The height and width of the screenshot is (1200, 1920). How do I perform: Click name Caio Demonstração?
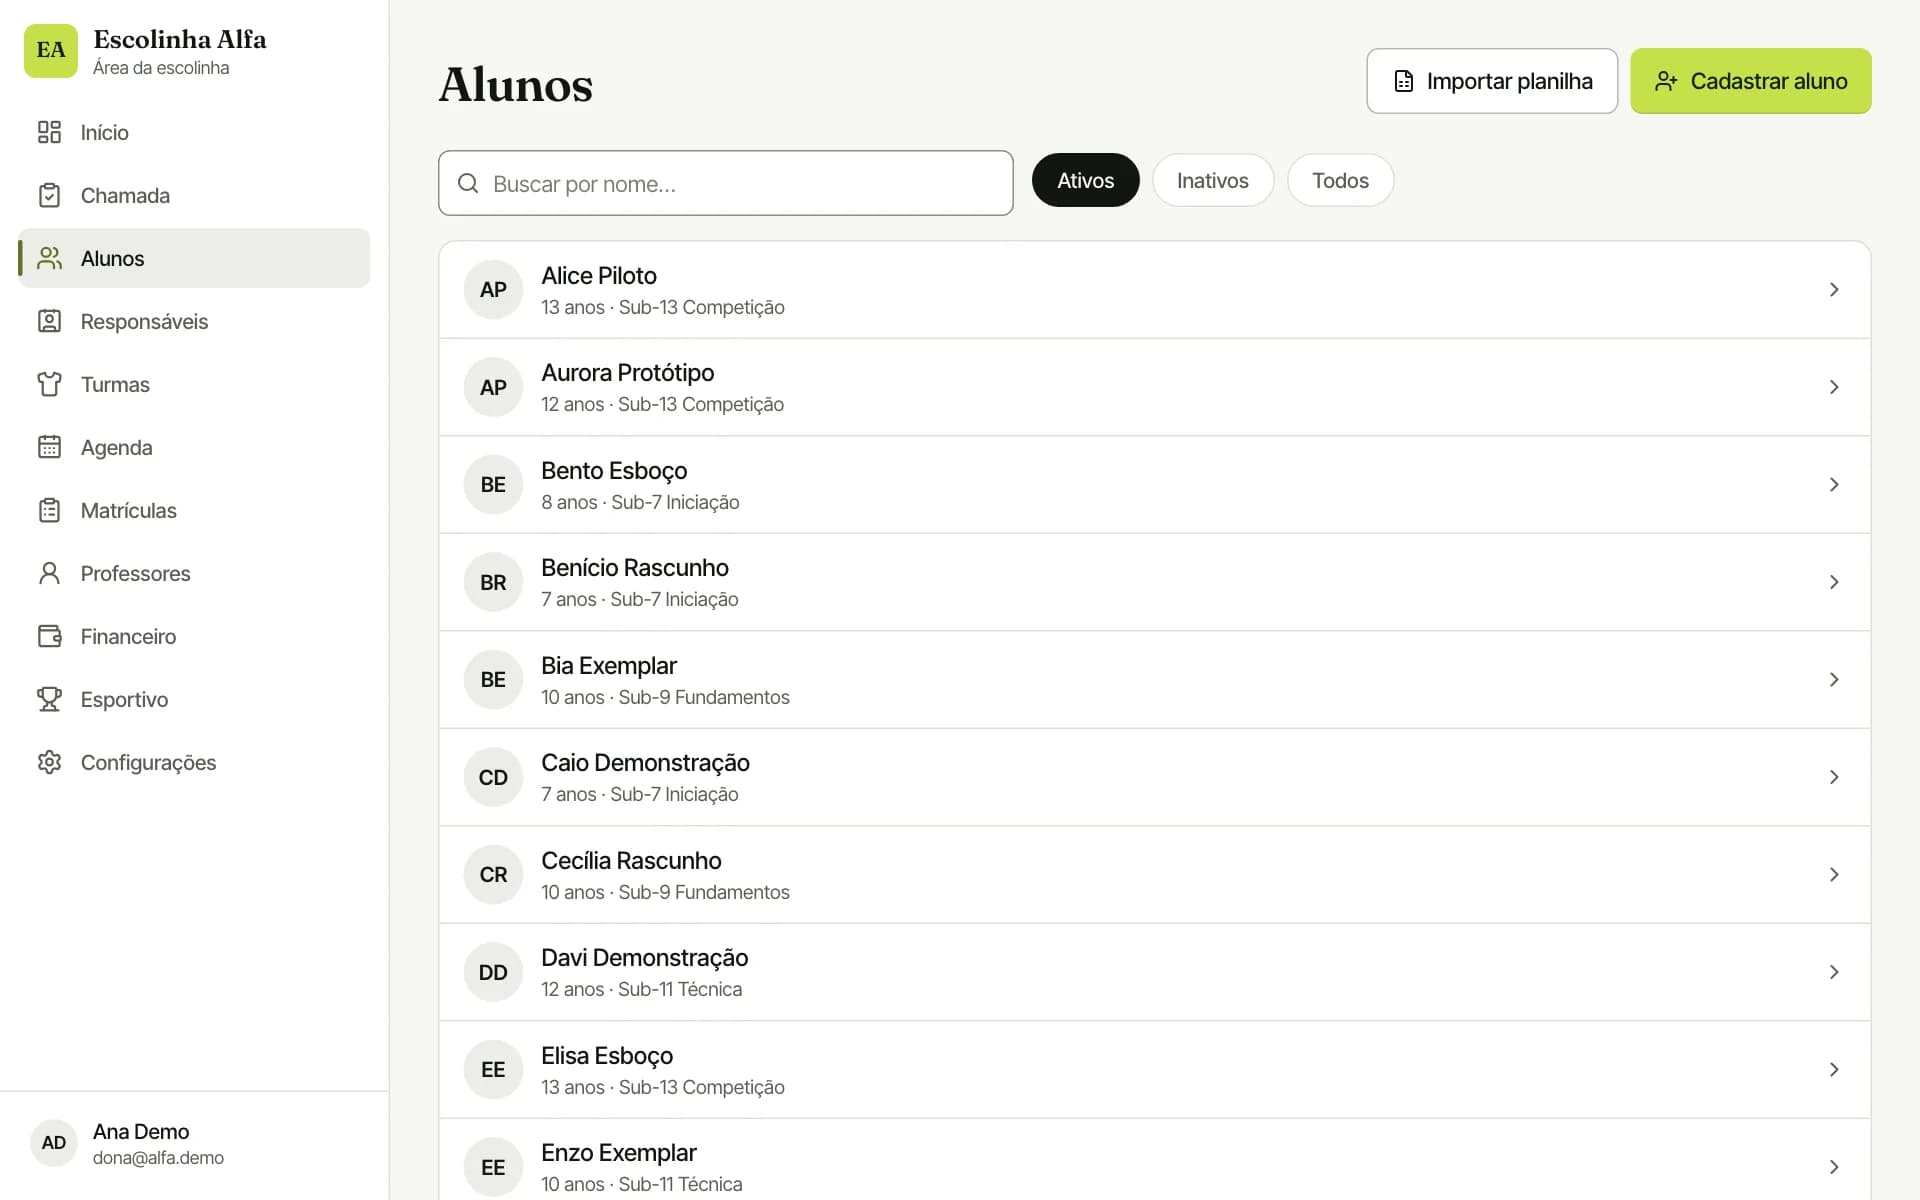[645, 763]
